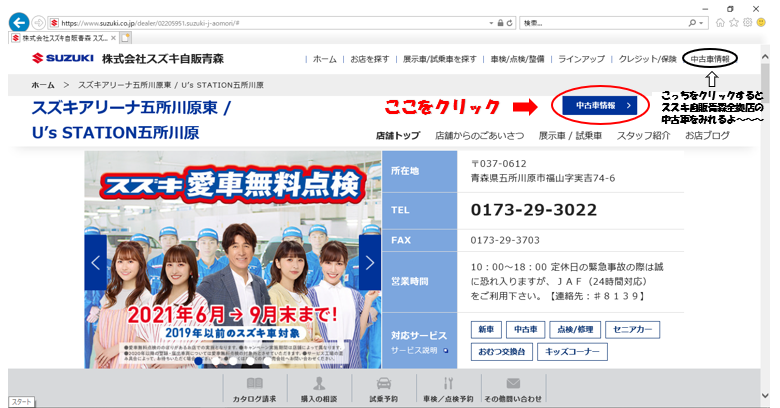Click the search magnifier icon
This screenshot has width=780, height=408.
(692, 23)
